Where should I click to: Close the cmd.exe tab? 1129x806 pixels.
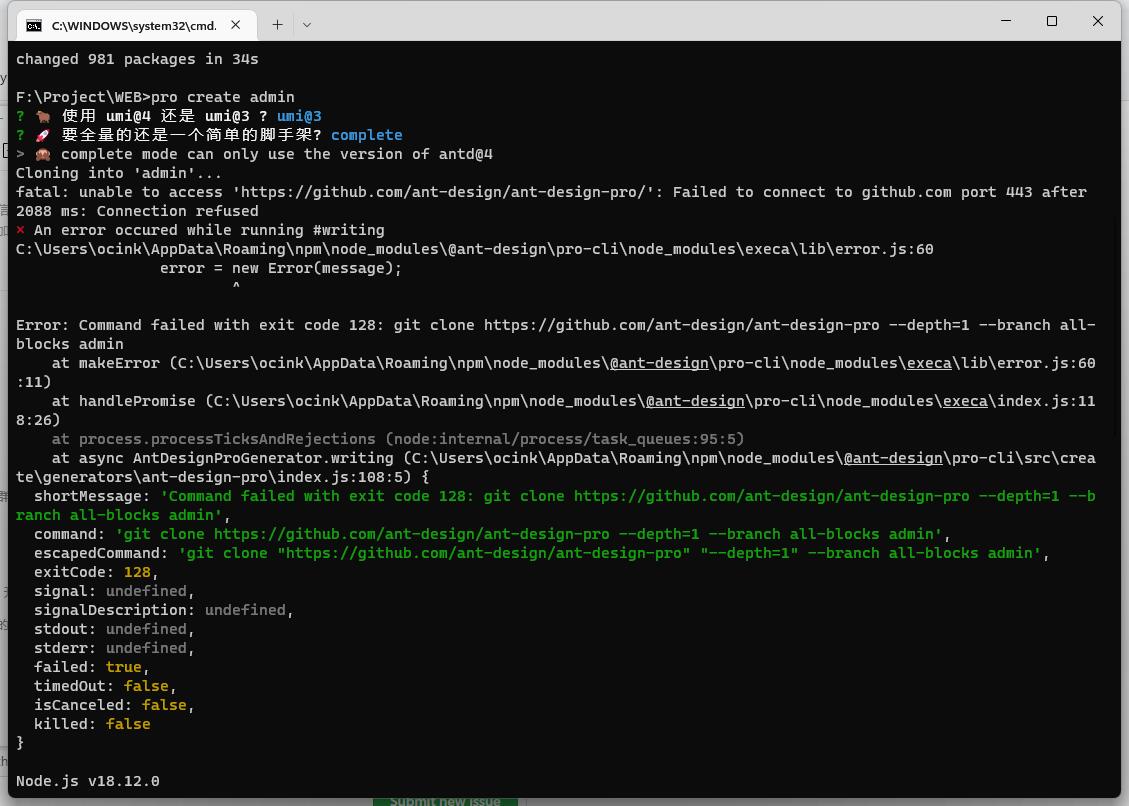(235, 24)
